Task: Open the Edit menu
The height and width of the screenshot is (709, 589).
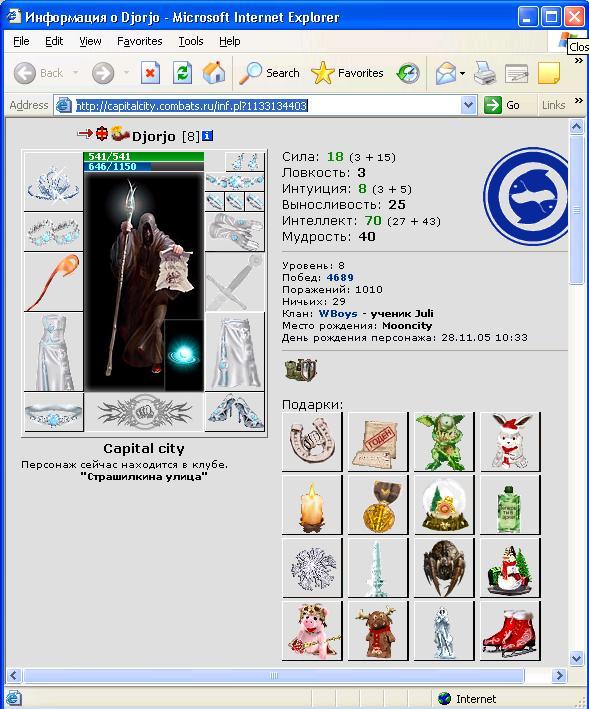Action: tap(54, 41)
